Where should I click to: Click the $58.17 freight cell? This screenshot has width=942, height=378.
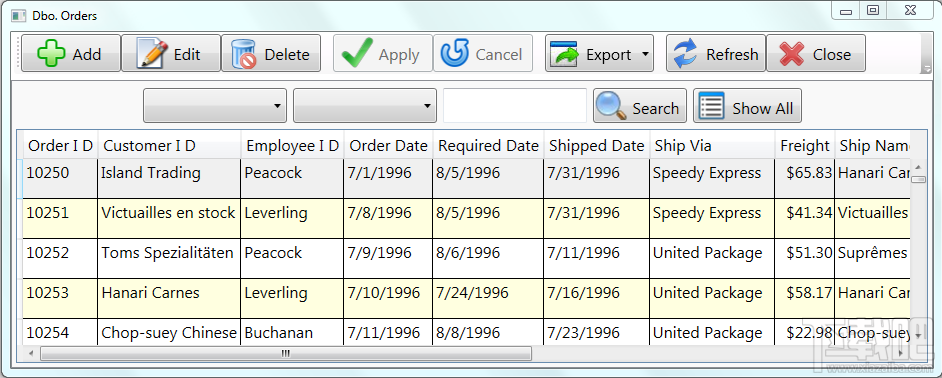(x=804, y=299)
